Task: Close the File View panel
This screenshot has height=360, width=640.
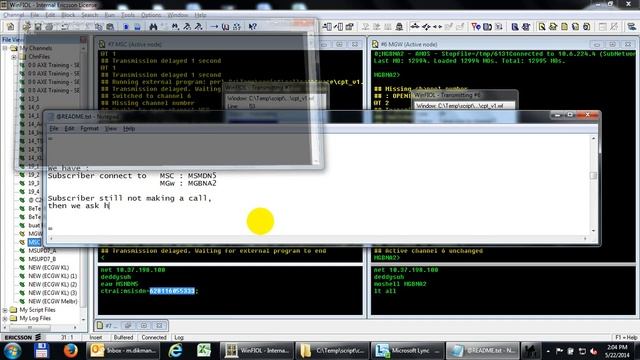Action: click(83, 40)
